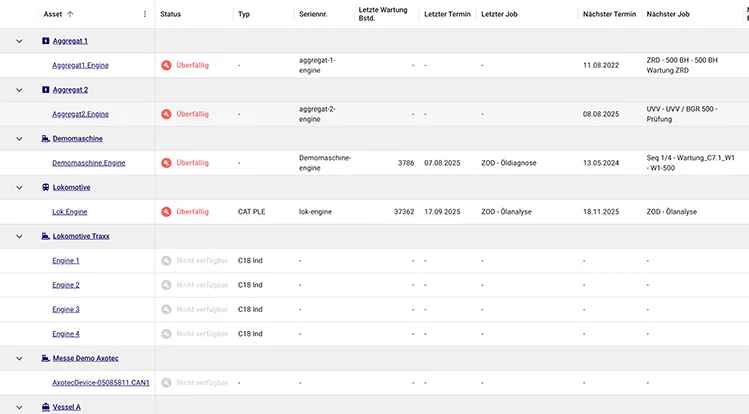Open the Demomaschine asset link

click(77, 138)
